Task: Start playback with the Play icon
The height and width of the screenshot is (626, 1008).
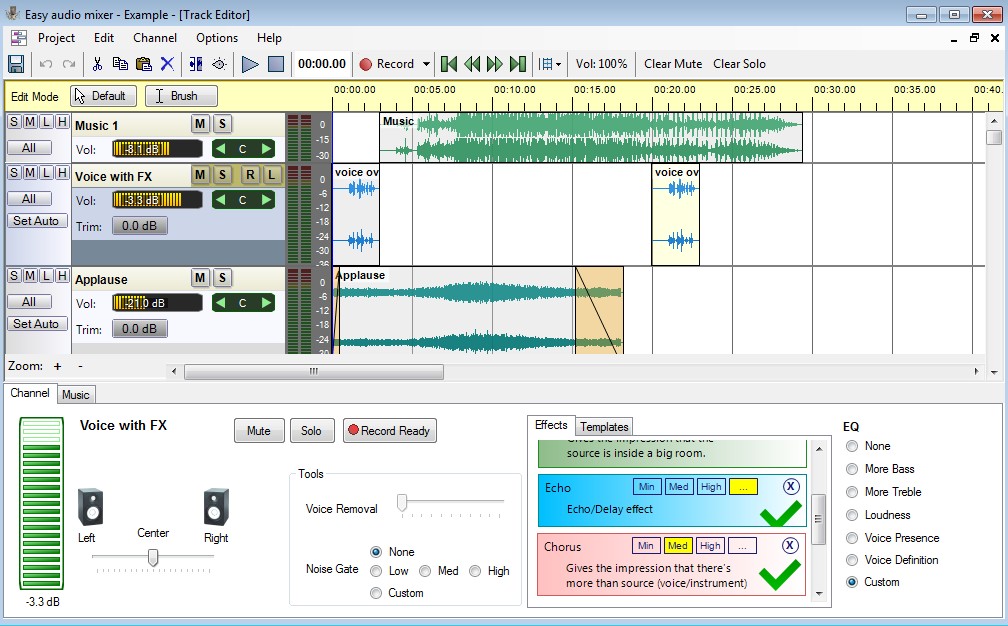Action: pos(250,64)
